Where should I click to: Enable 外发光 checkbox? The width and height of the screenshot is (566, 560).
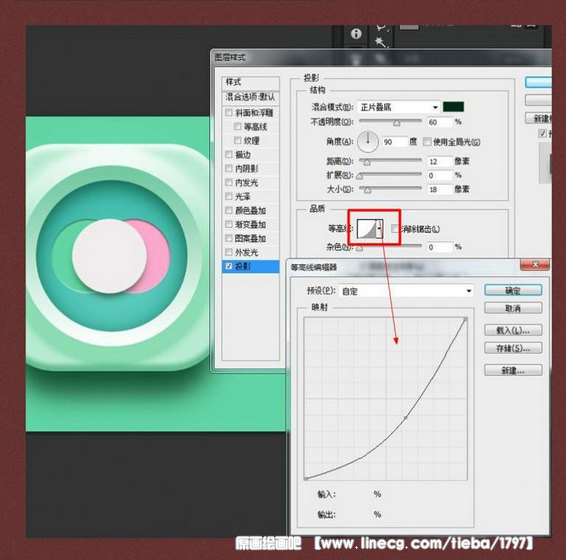pos(228,252)
